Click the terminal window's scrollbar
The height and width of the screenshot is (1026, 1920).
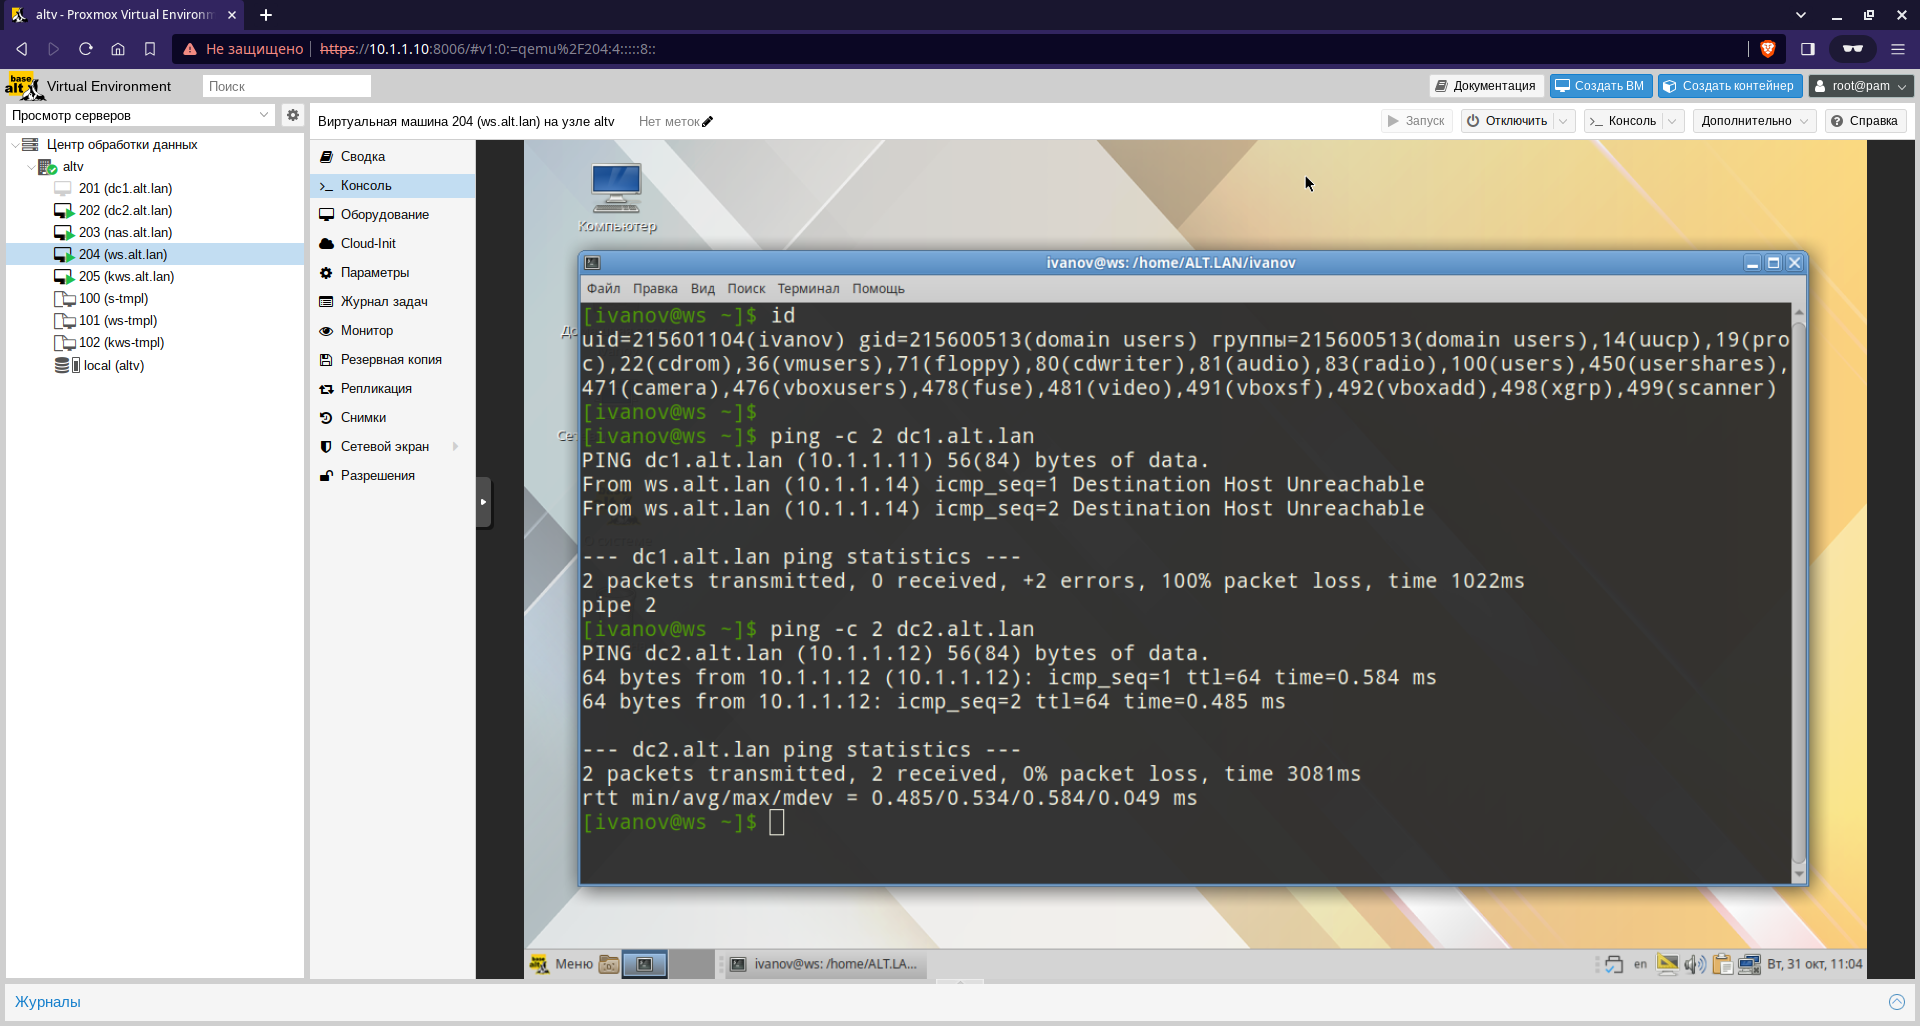(1799, 592)
